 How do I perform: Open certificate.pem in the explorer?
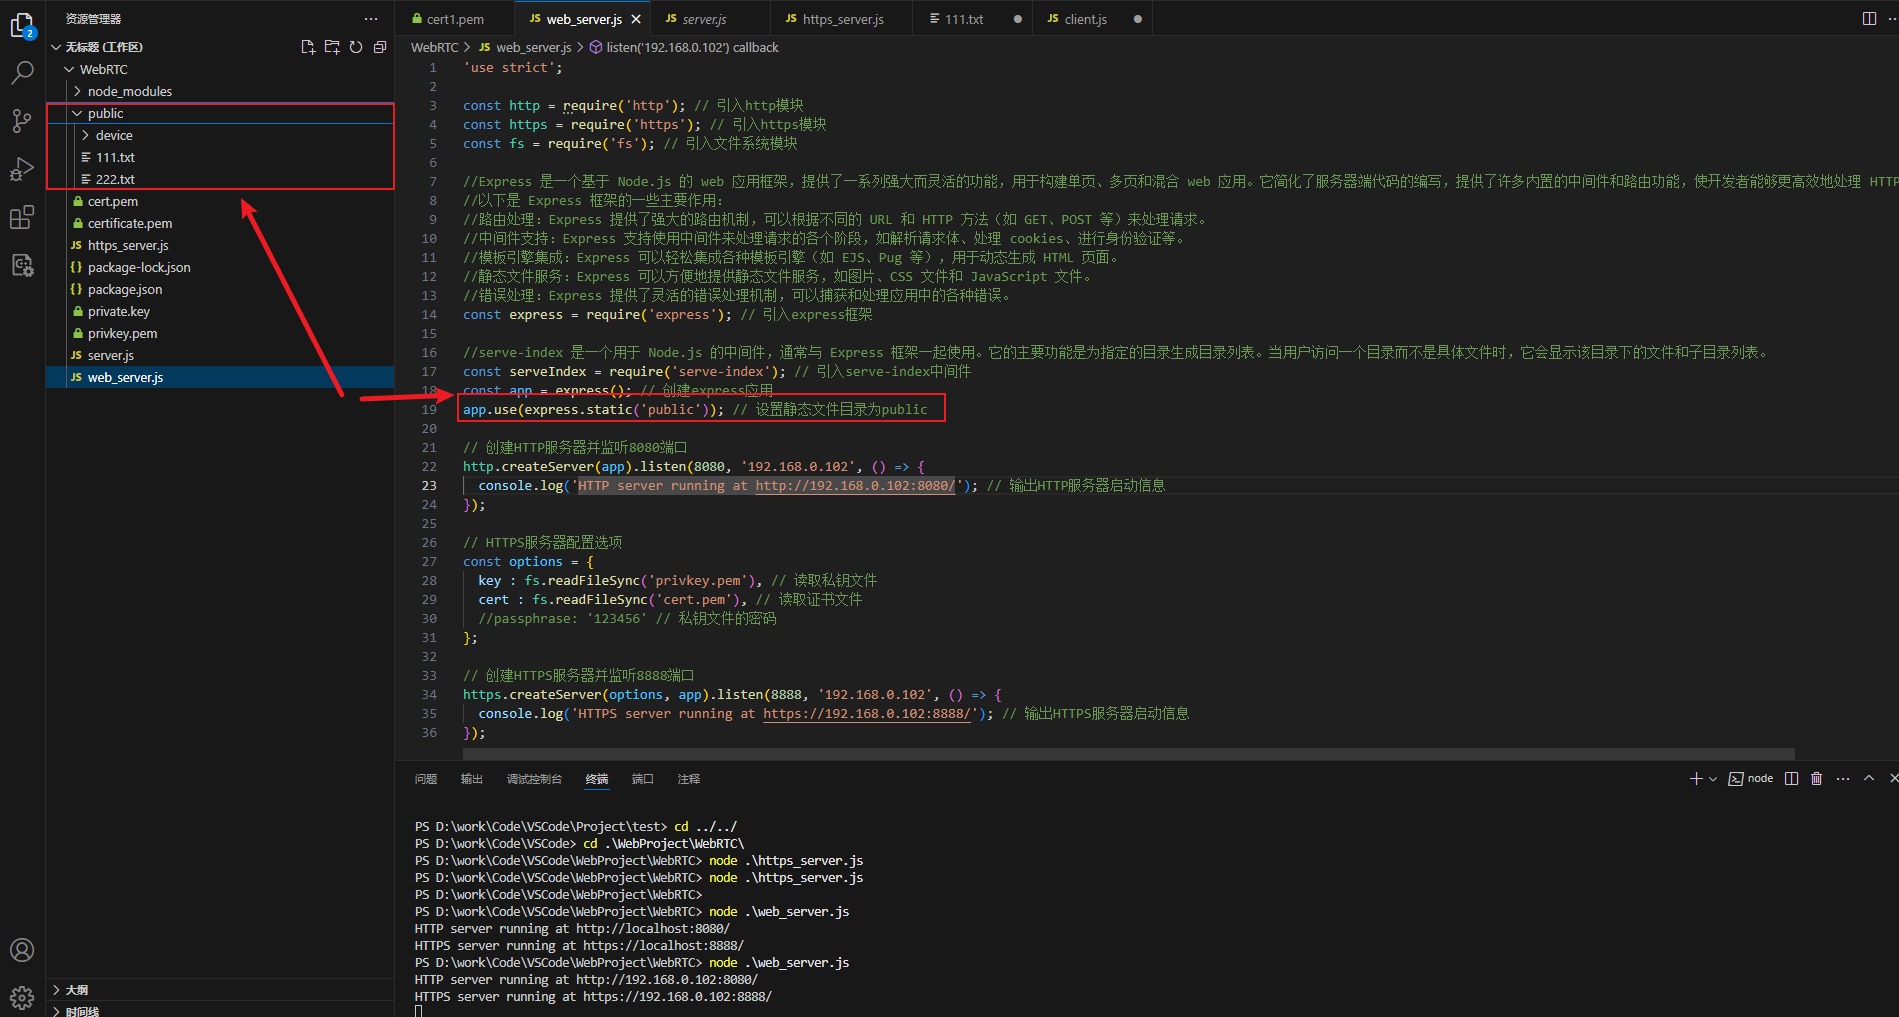tap(220, 223)
